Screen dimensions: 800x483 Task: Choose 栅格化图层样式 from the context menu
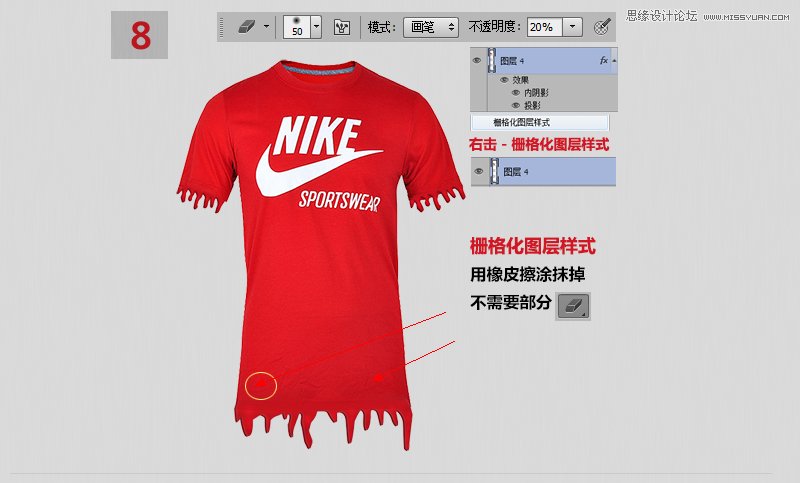[539, 122]
